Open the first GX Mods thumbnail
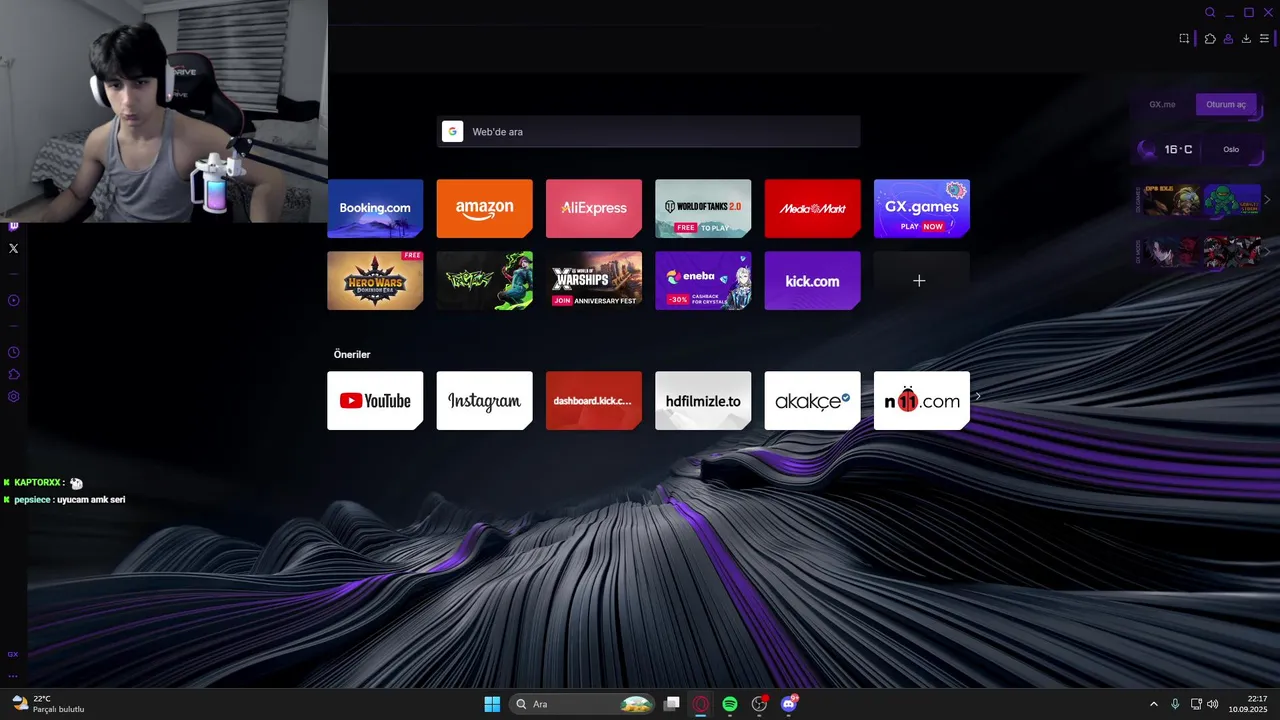This screenshot has width=1280, height=720. [x=1172, y=251]
